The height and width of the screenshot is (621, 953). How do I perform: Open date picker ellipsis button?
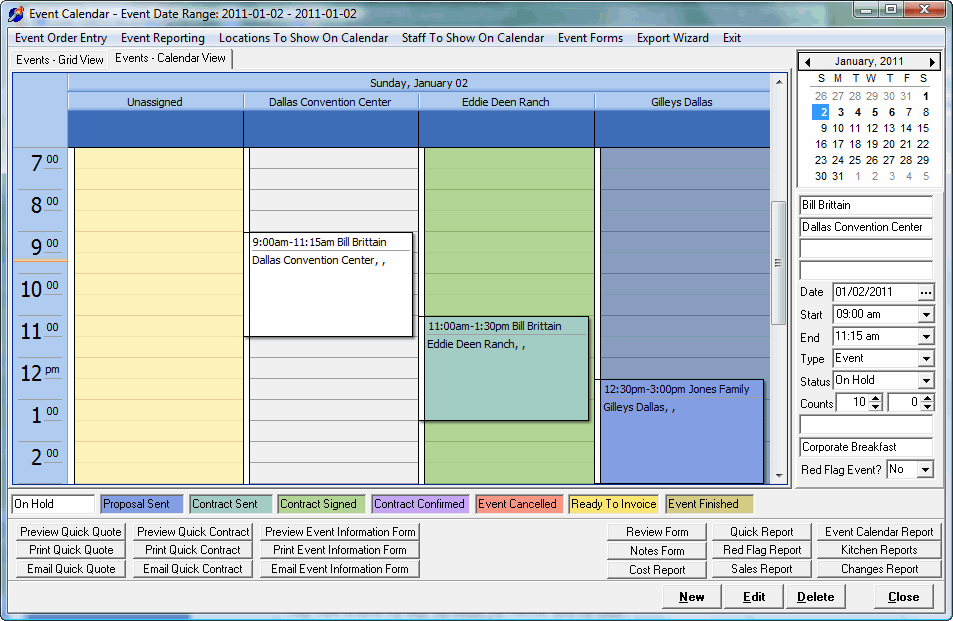(925, 292)
